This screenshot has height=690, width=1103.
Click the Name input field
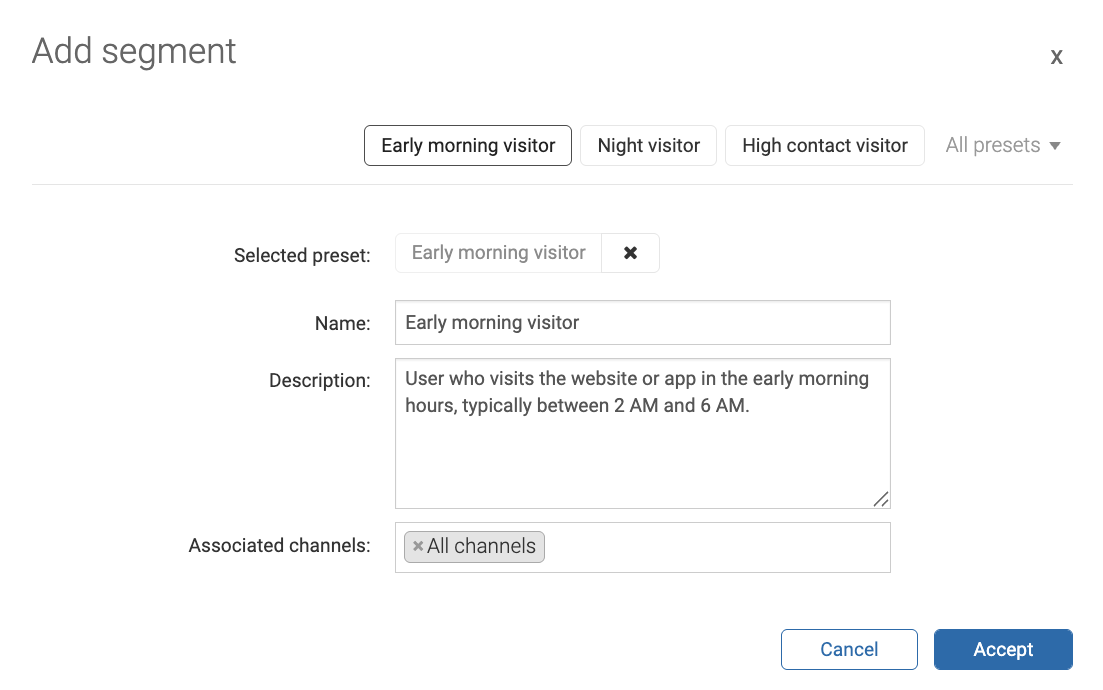[x=643, y=322]
